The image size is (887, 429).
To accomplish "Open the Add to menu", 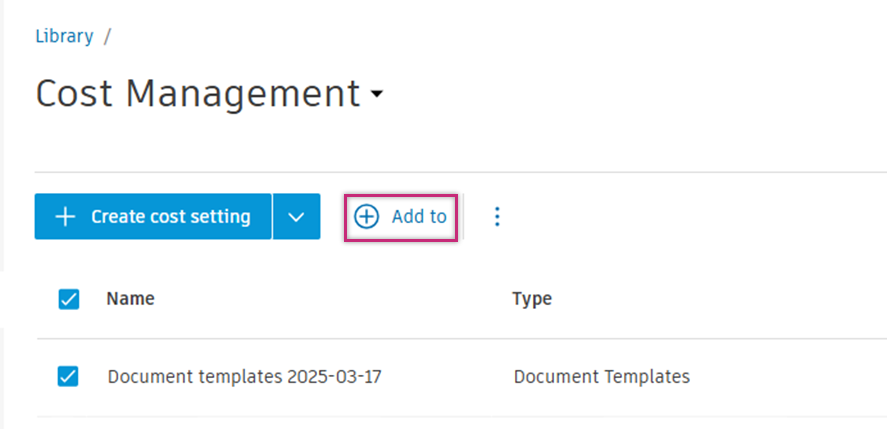I will click(x=401, y=217).
